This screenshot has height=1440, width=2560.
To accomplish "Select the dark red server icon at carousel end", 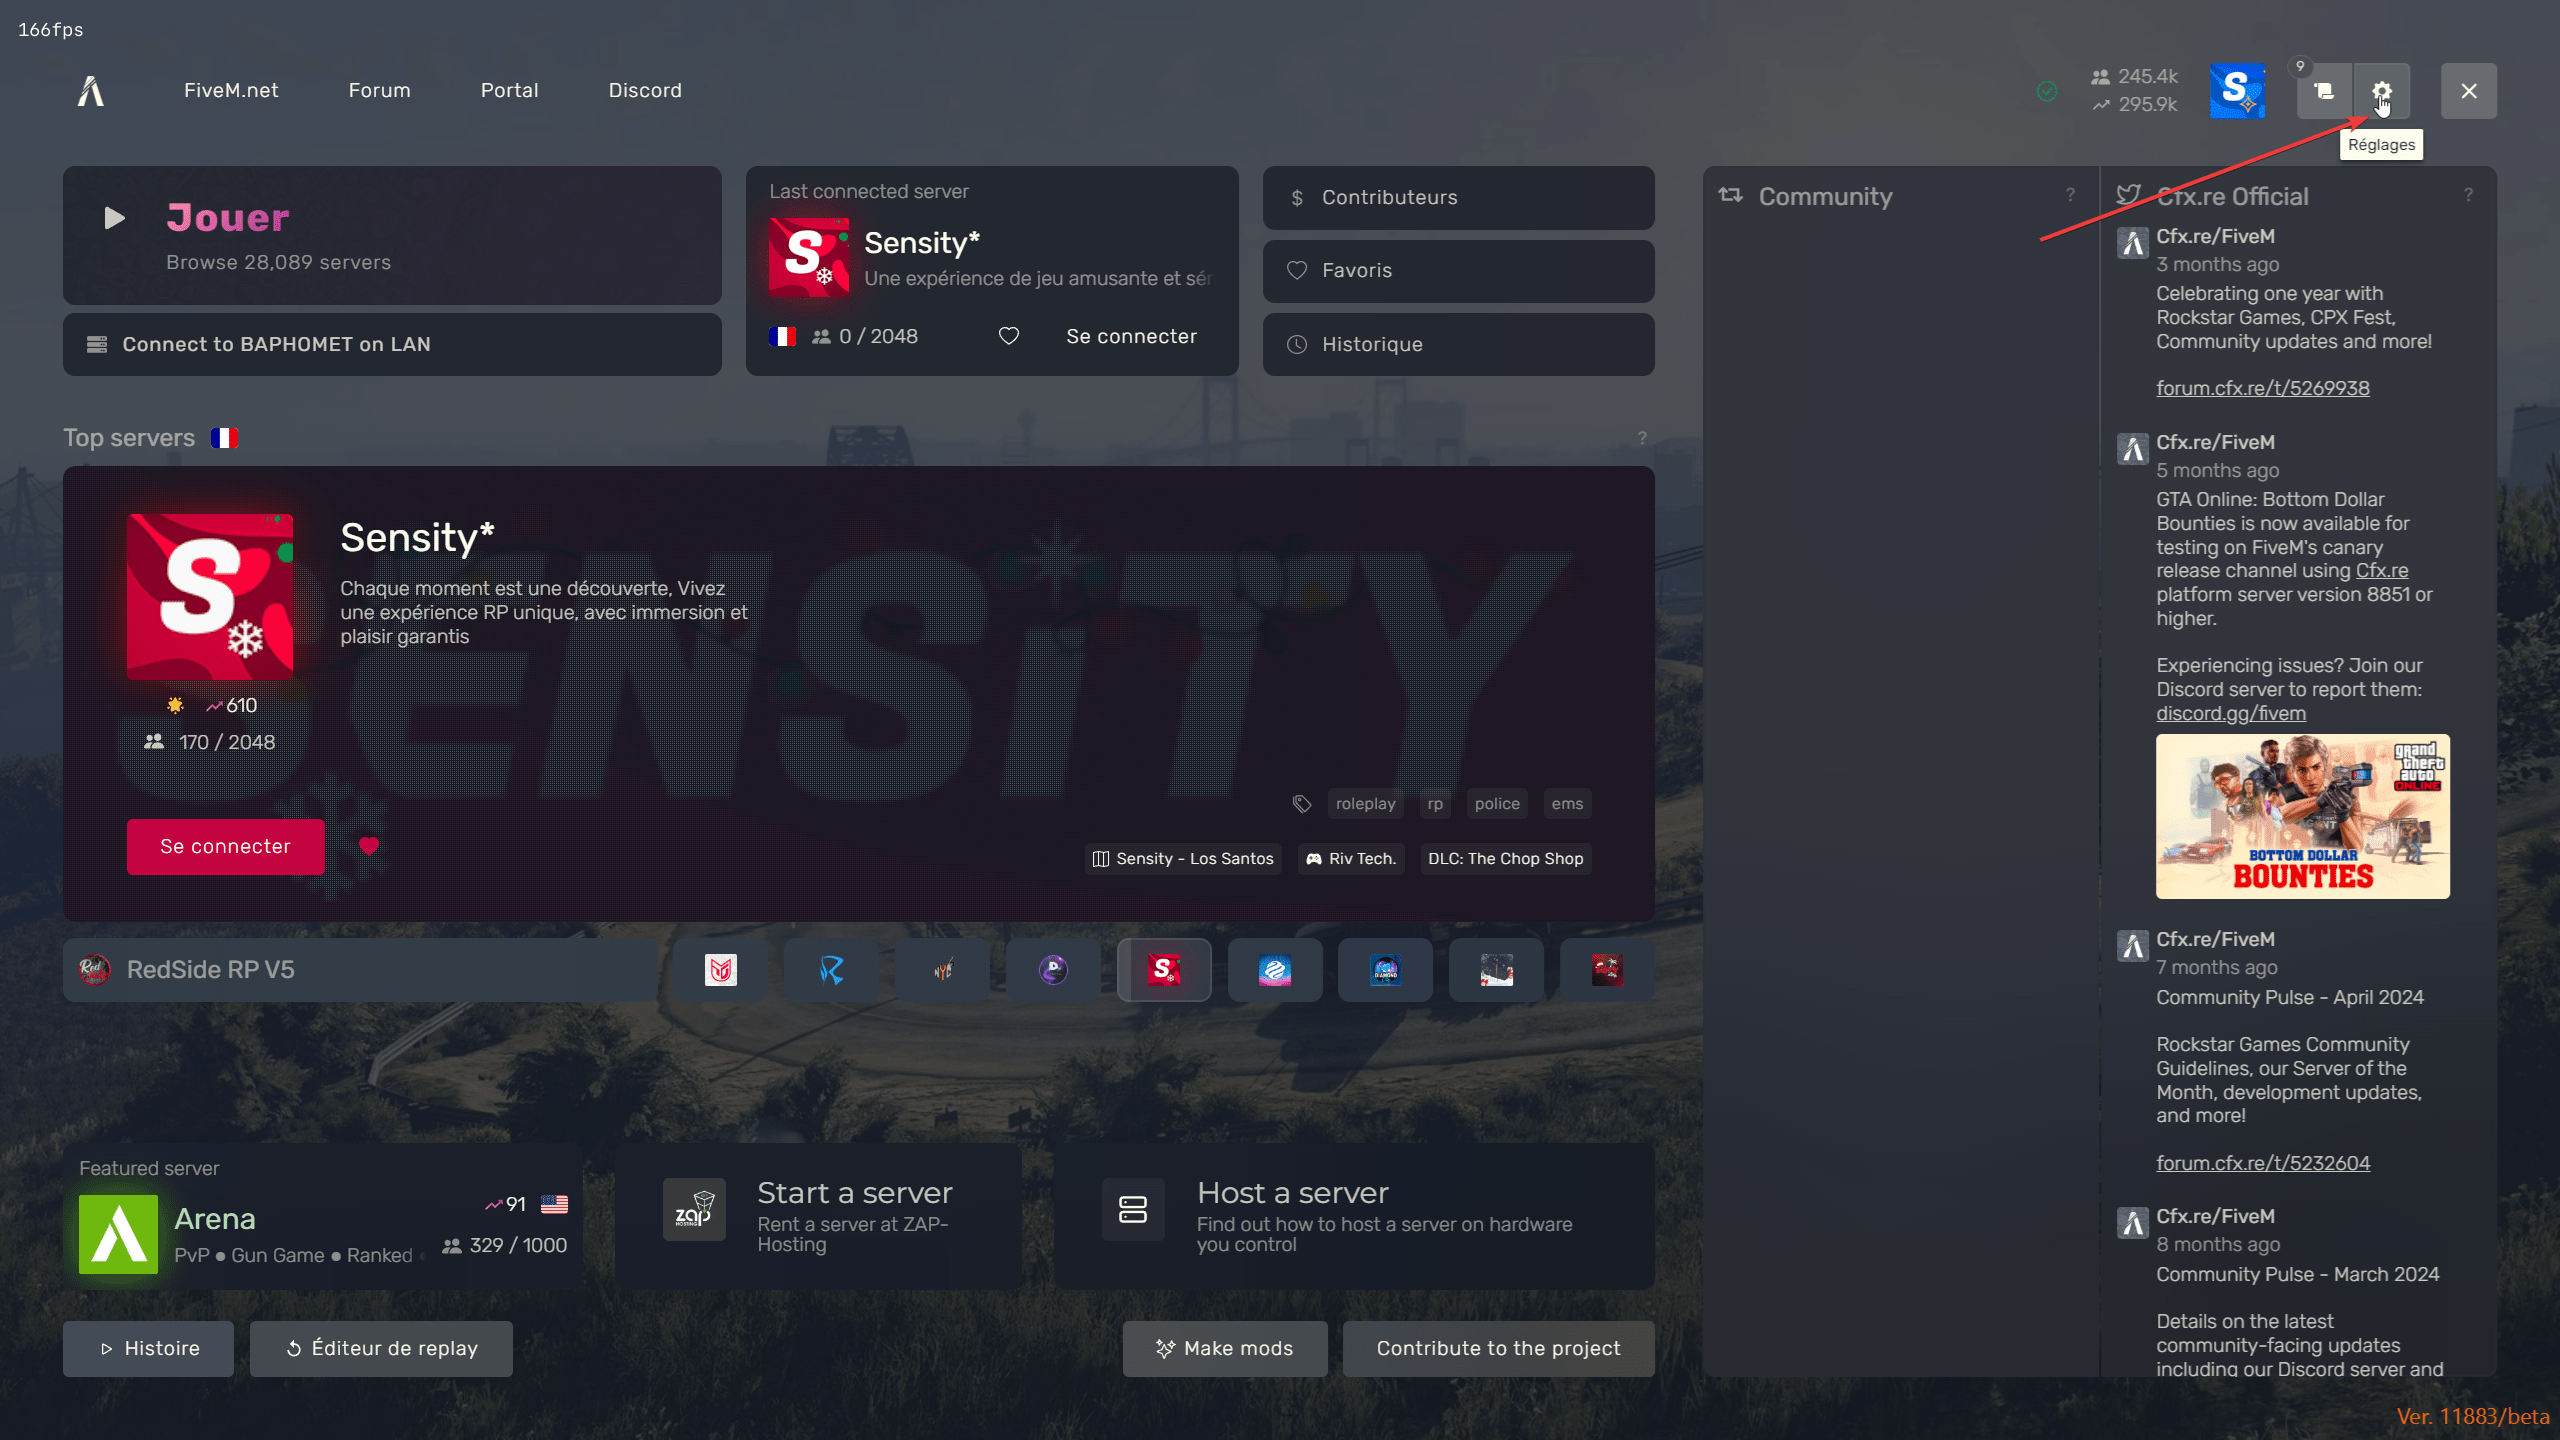I will 1607,970.
